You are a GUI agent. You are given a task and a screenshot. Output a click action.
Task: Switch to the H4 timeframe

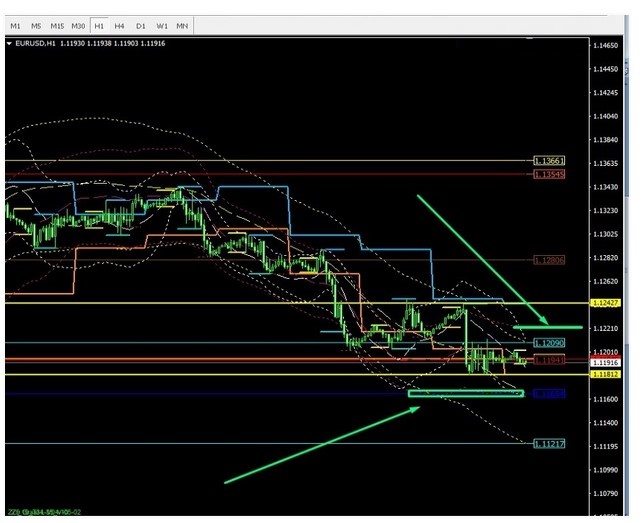tap(120, 24)
